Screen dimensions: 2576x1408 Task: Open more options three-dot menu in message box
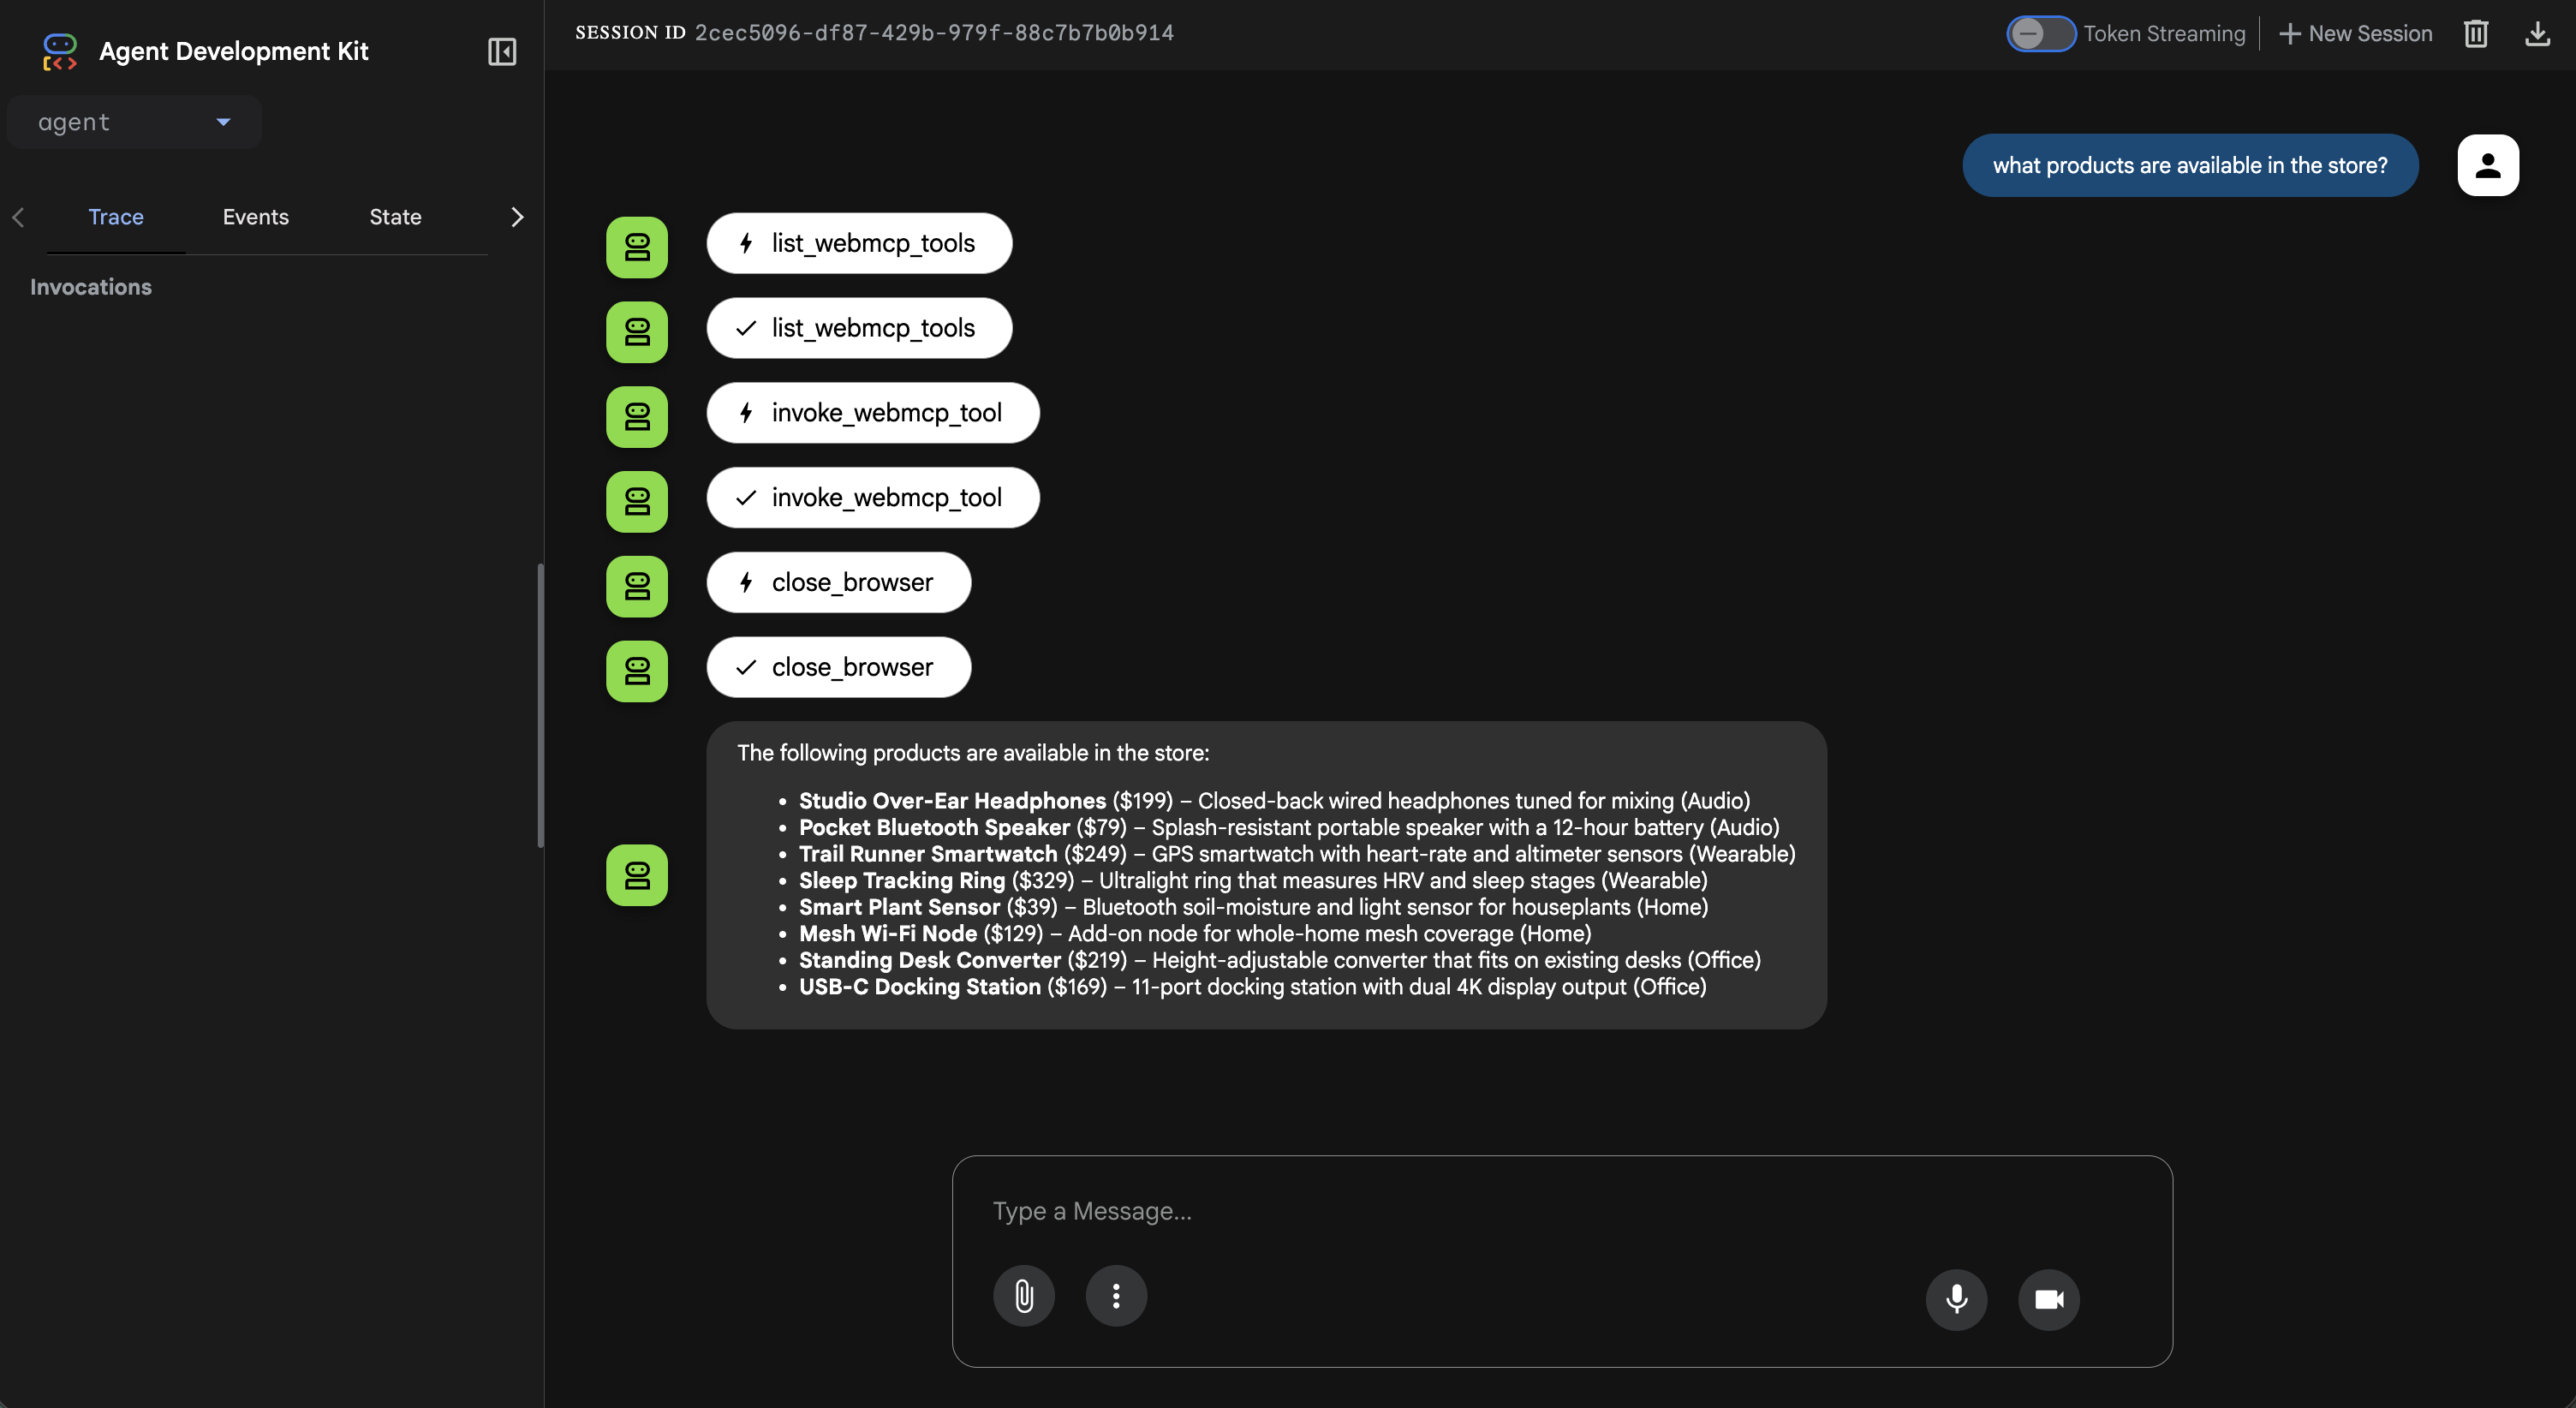point(1115,1296)
